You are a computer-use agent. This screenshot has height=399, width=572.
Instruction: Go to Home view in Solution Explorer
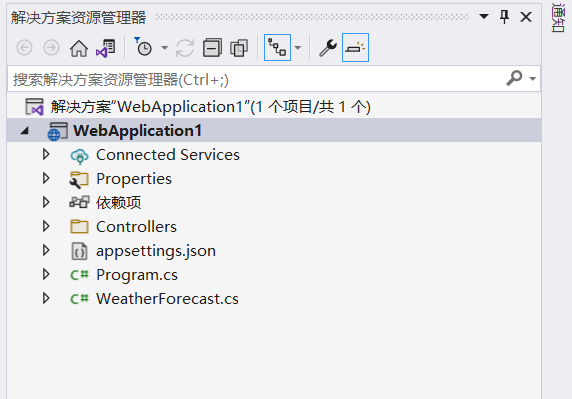pos(79,48)
